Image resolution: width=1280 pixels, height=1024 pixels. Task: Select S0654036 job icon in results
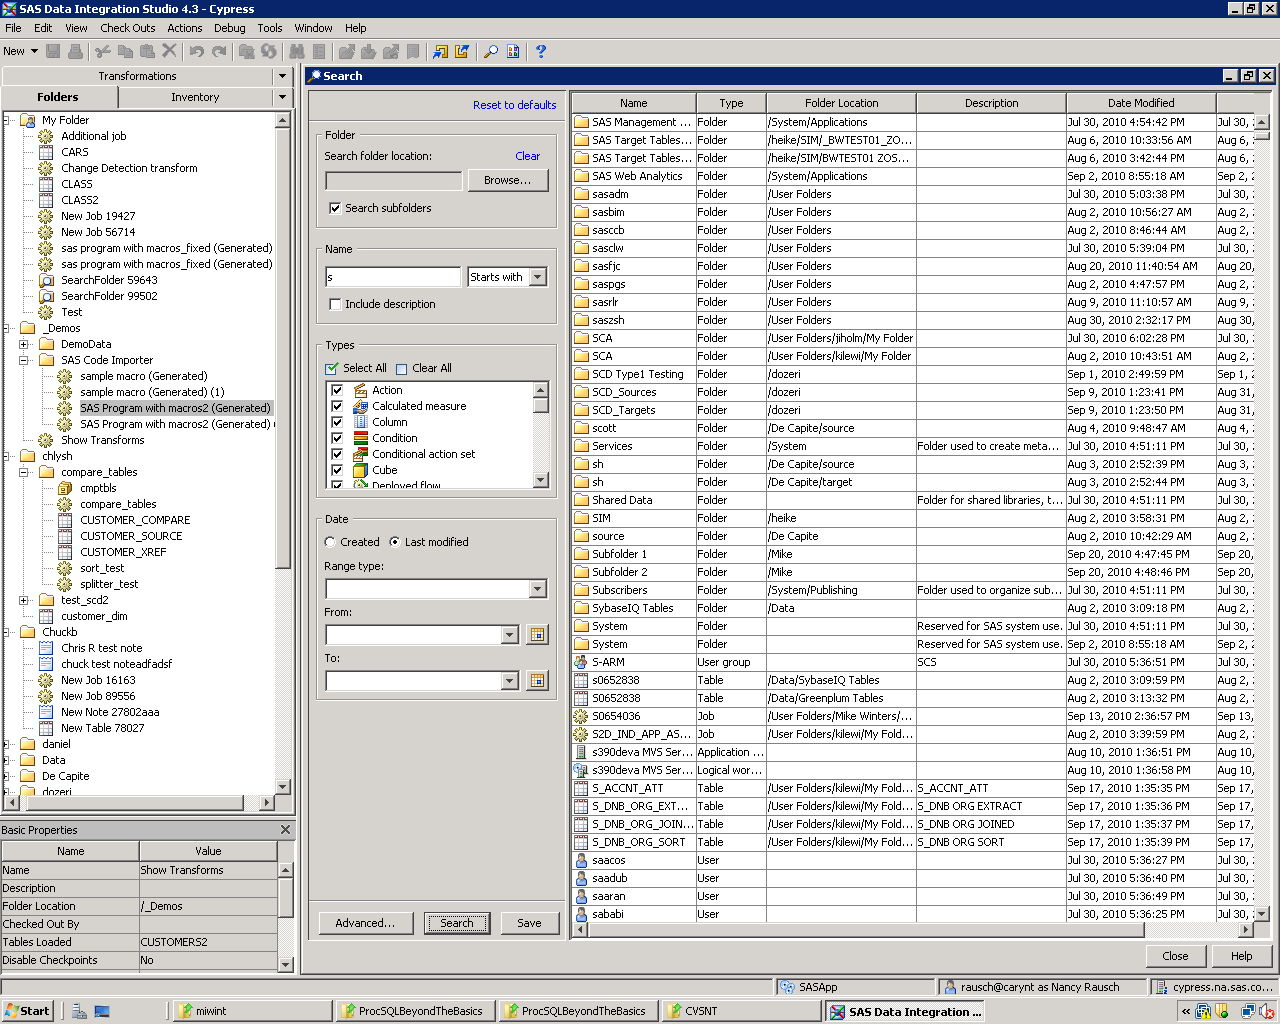[x=581, y=716]
